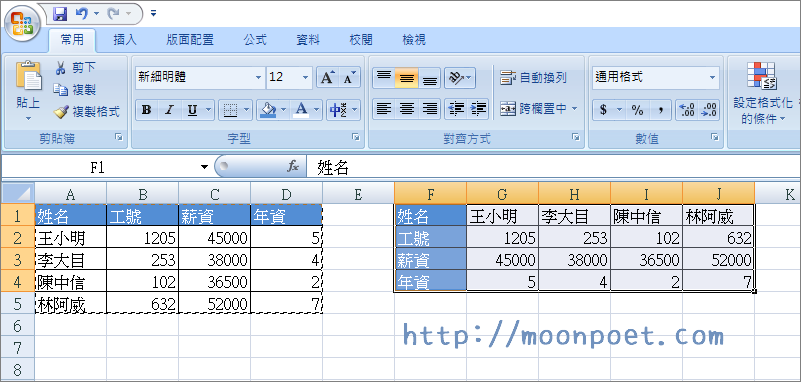Increase the font size
801x382 pixels.
tap(327, 78)
